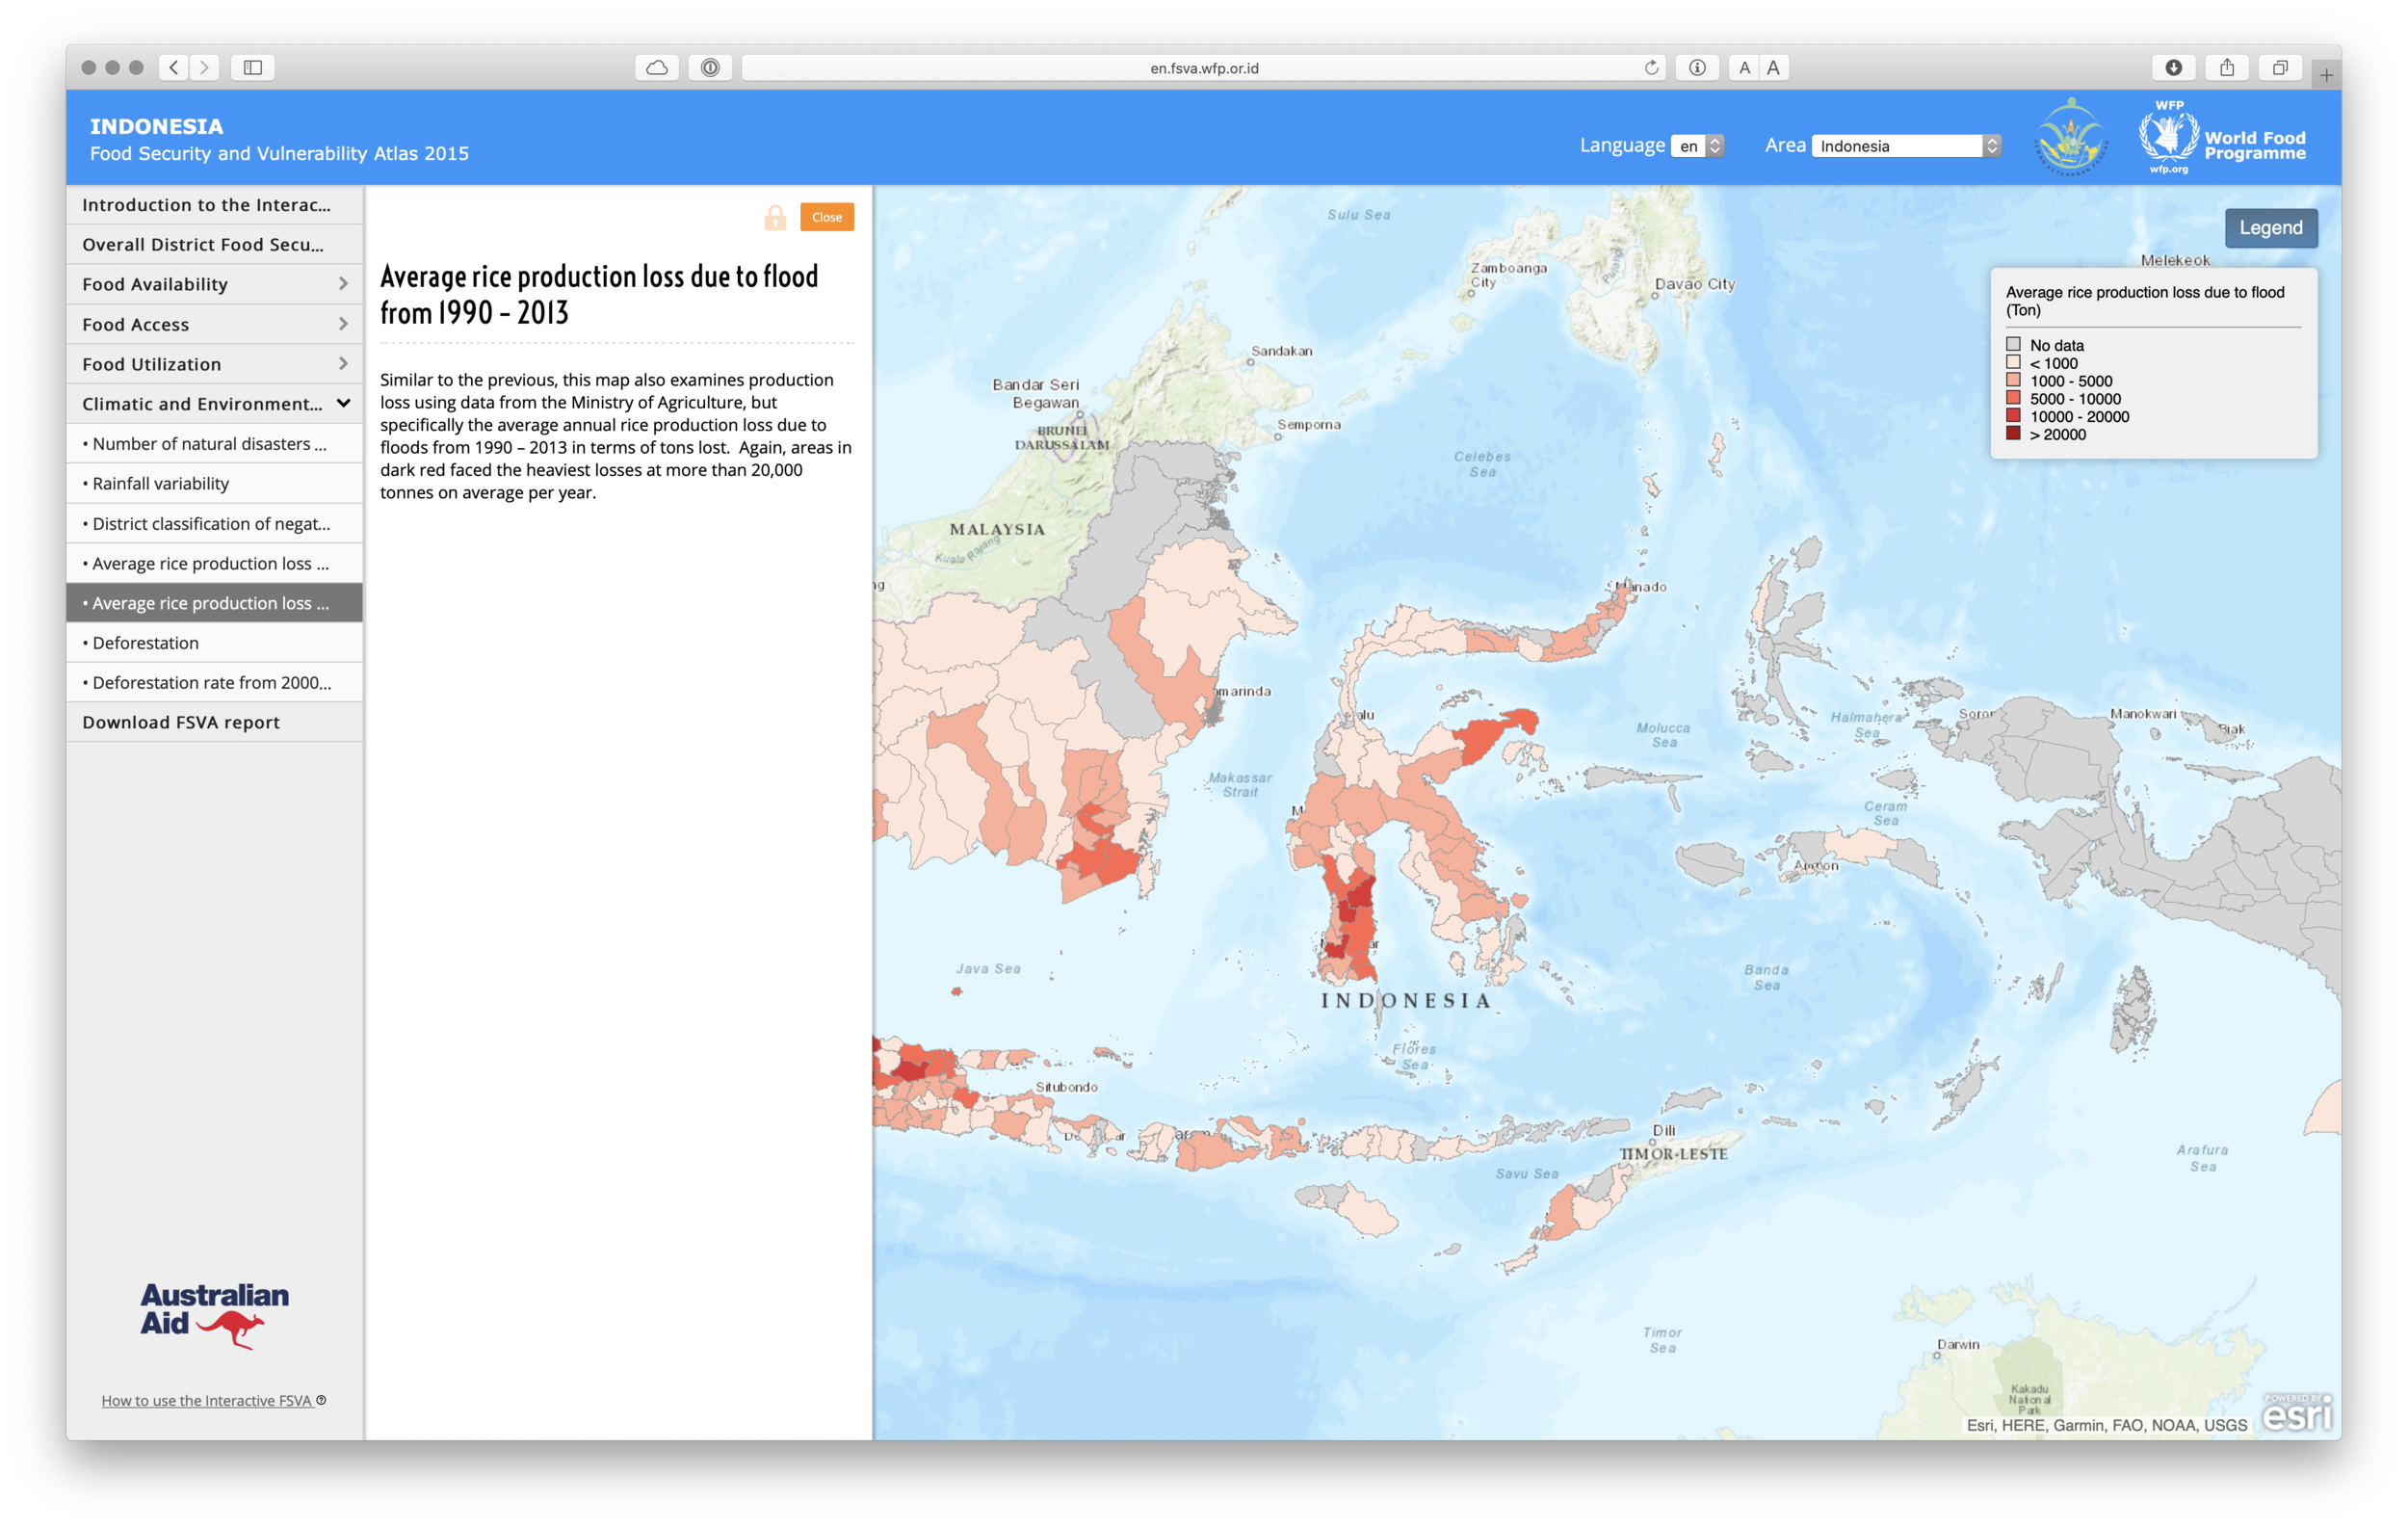
Task: Click the 'Banda Sea' map label
Action: tap(1766, 977)
